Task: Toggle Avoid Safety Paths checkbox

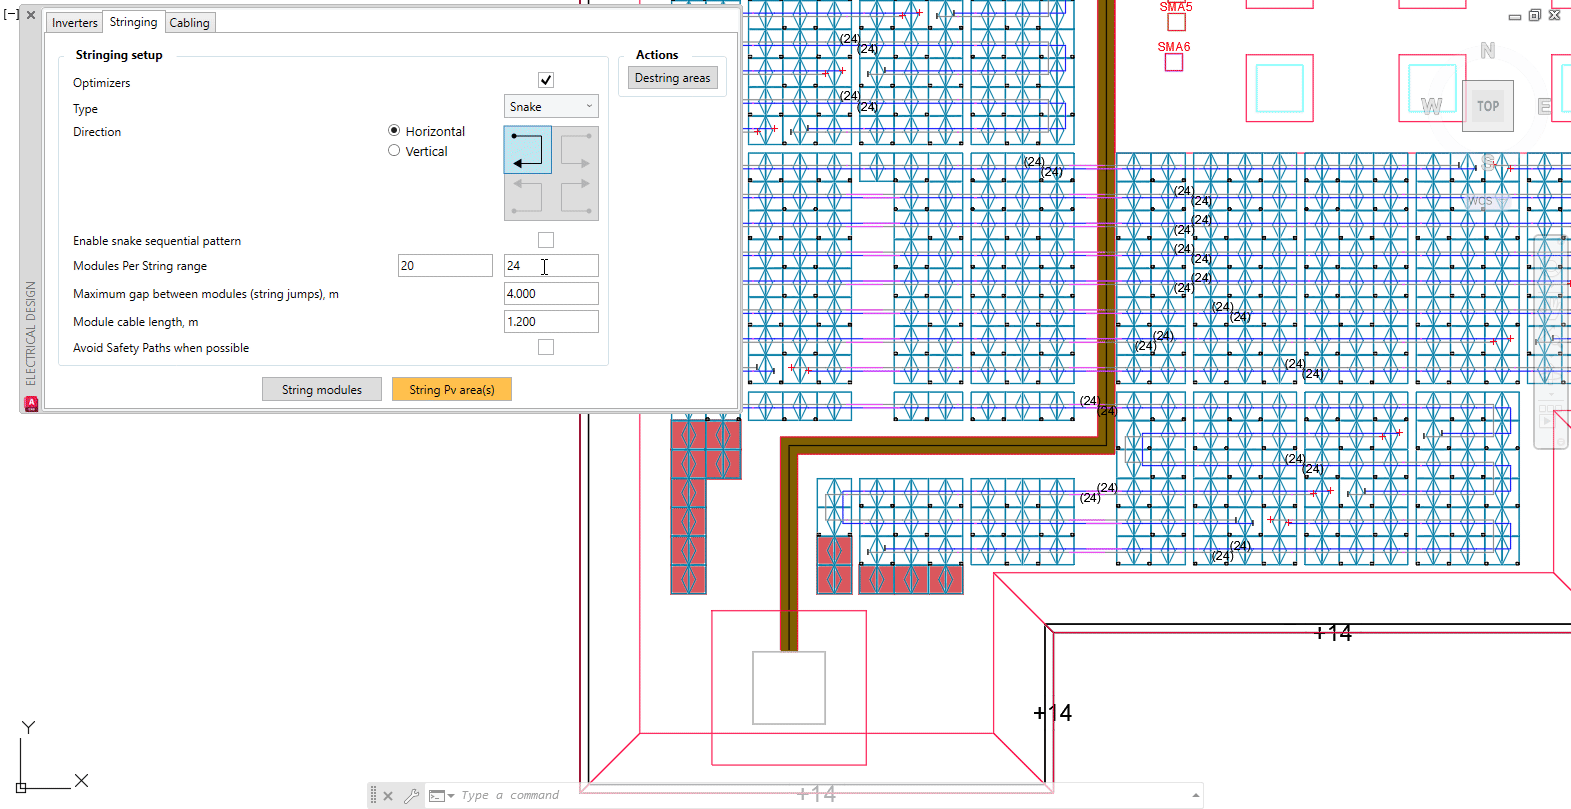Action: pyautogui.click(x=546, y=347)
